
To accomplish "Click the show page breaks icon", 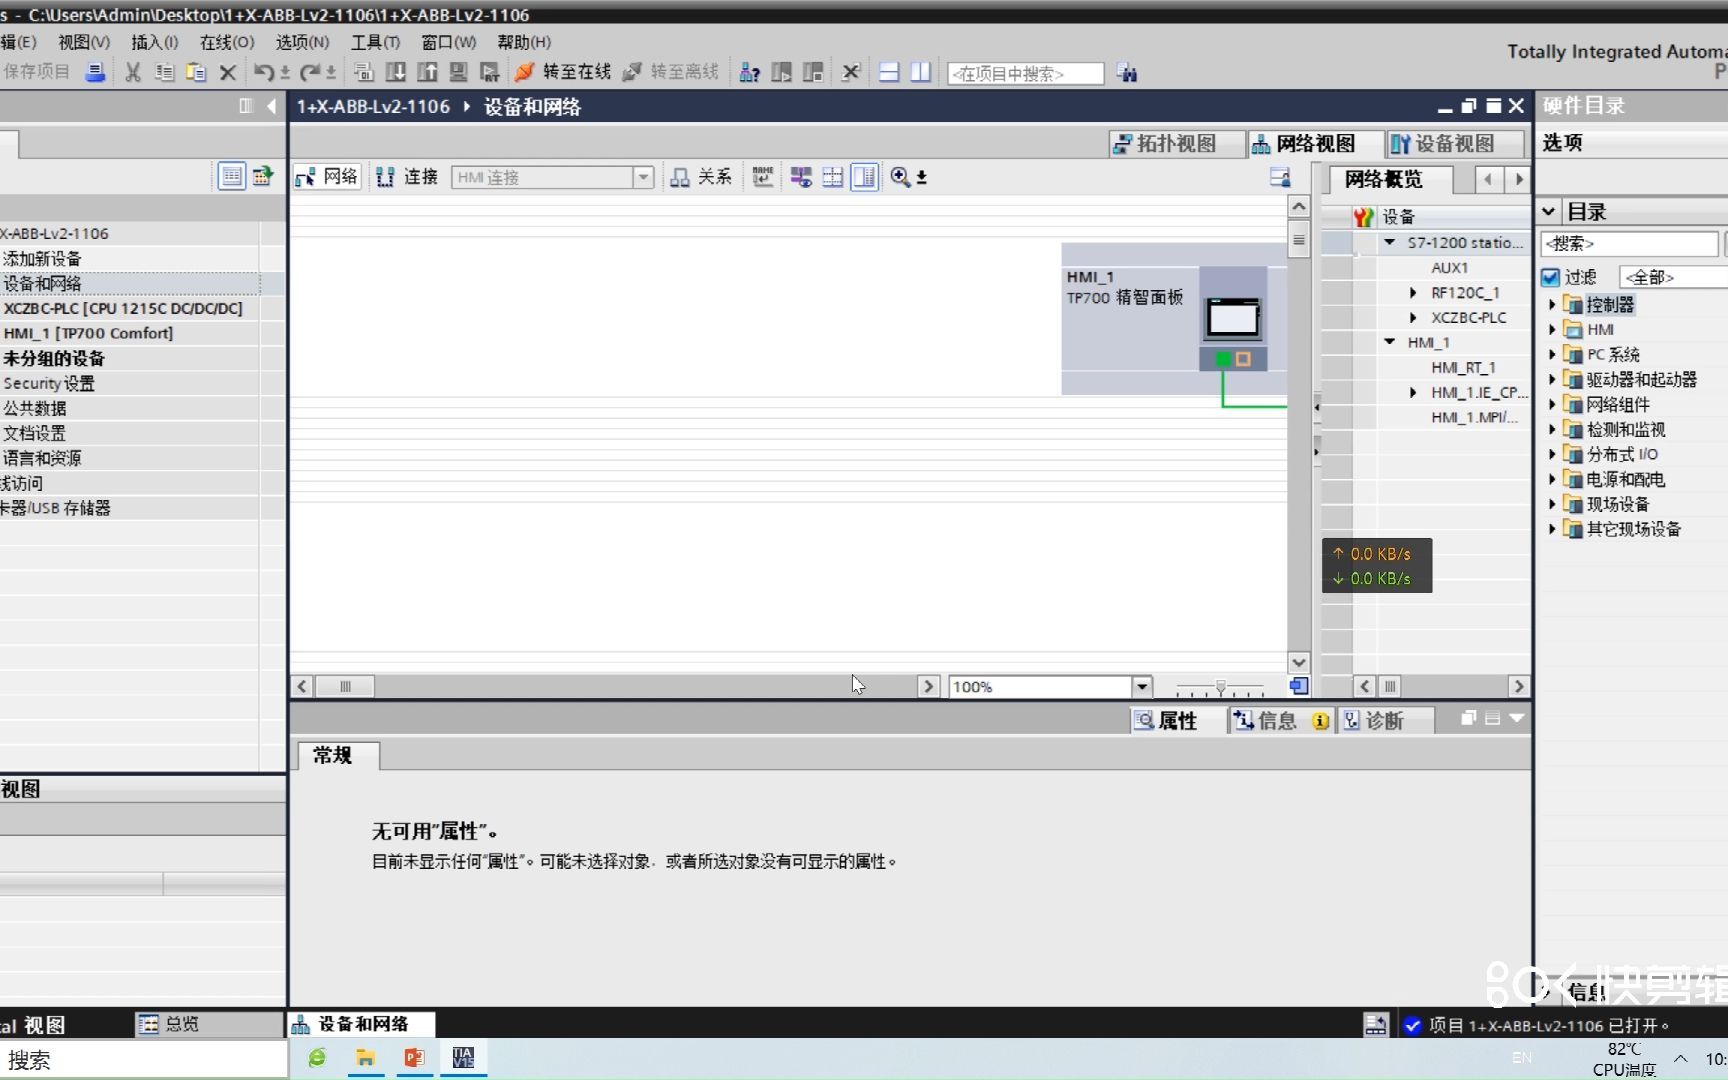I will click(x=832, y=177).
